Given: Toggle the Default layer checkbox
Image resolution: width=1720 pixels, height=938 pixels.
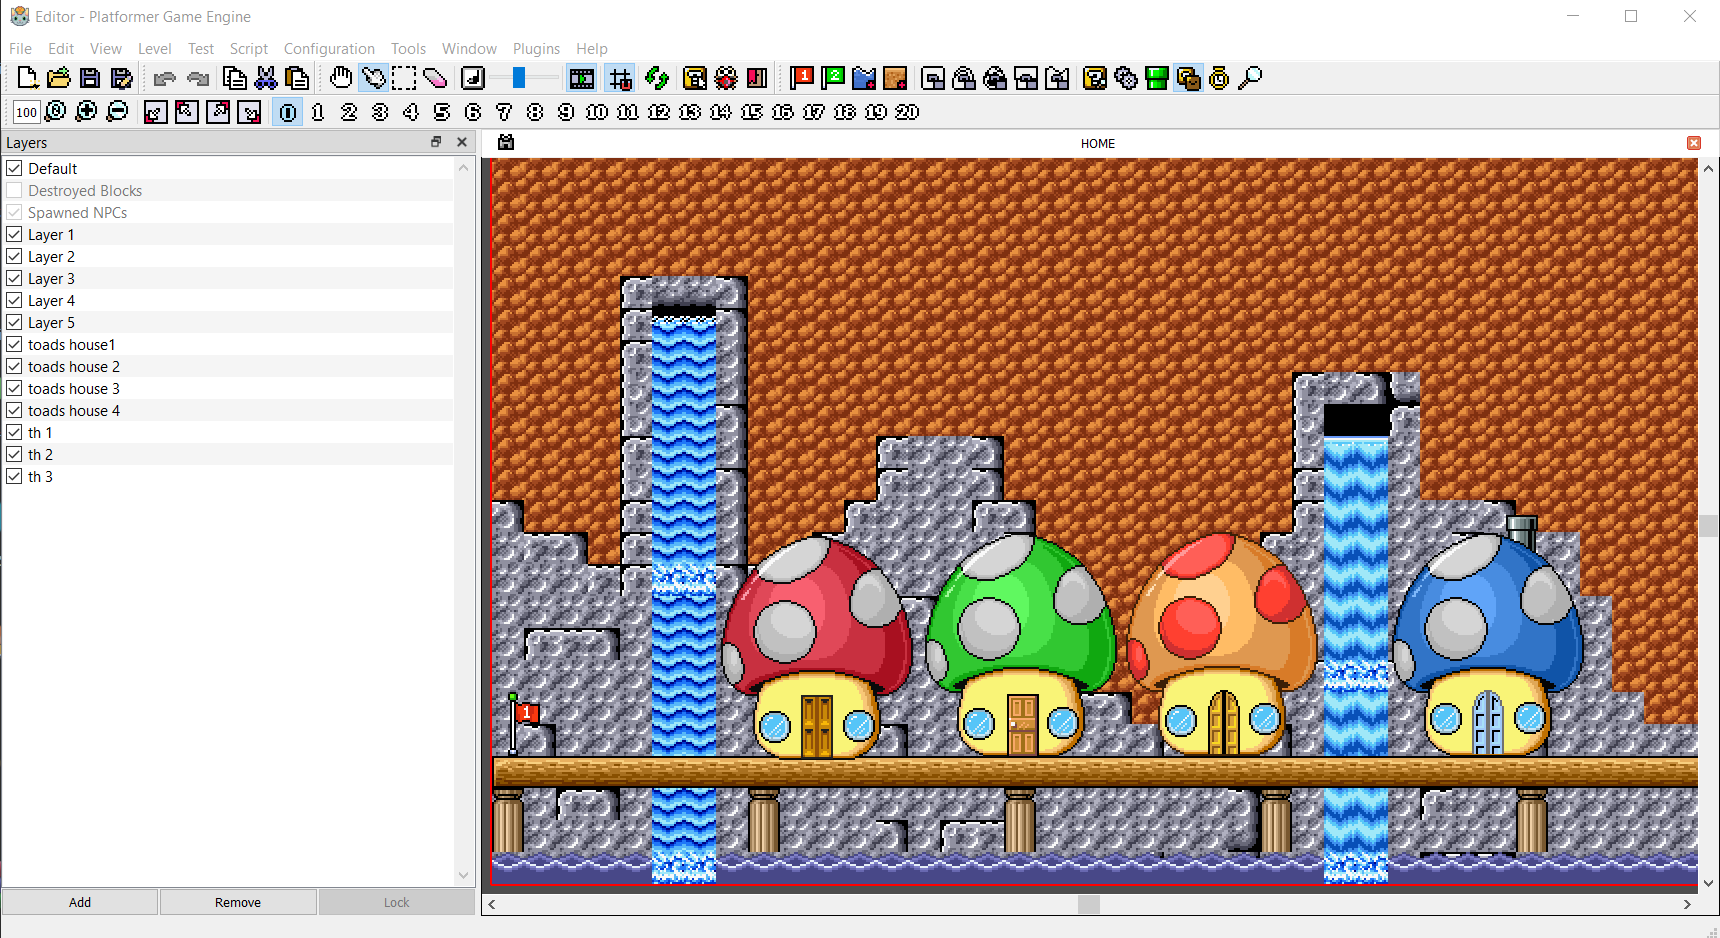Looking at the screenshot, I should point(15,168).
